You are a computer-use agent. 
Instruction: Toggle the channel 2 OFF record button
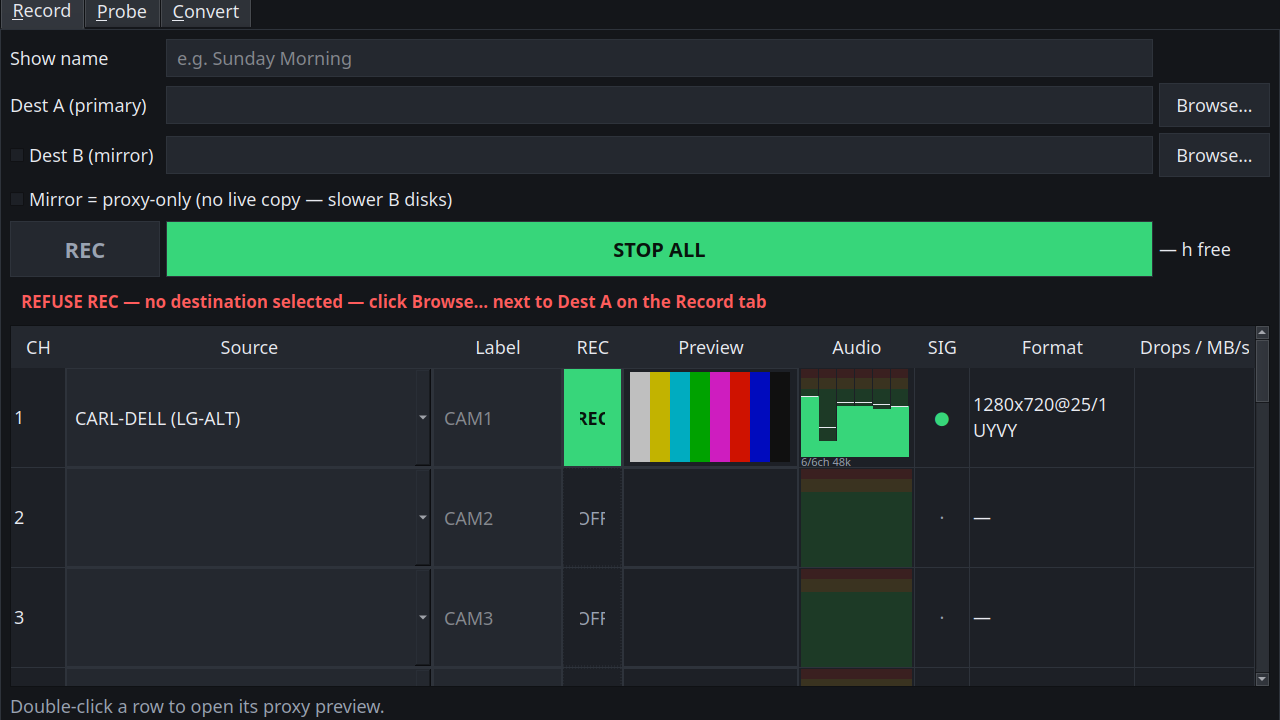pyautogui.click(x=592, y=518)
